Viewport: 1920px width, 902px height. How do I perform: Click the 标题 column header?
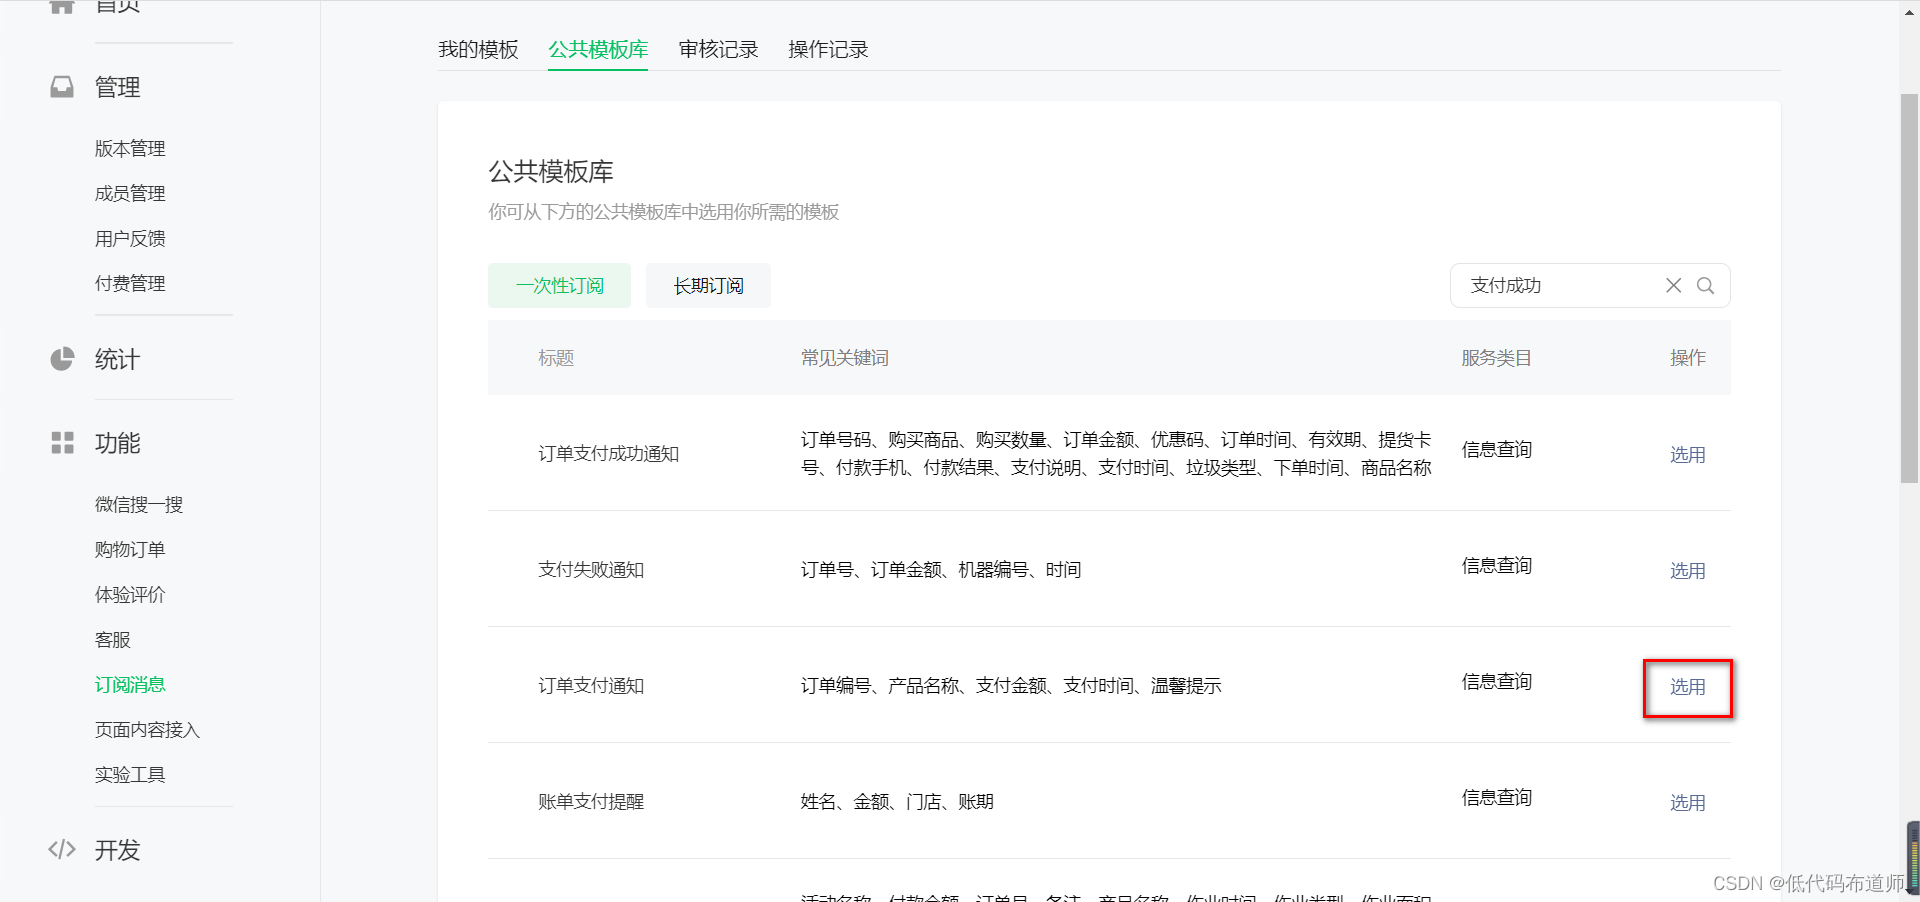[556, 358]
